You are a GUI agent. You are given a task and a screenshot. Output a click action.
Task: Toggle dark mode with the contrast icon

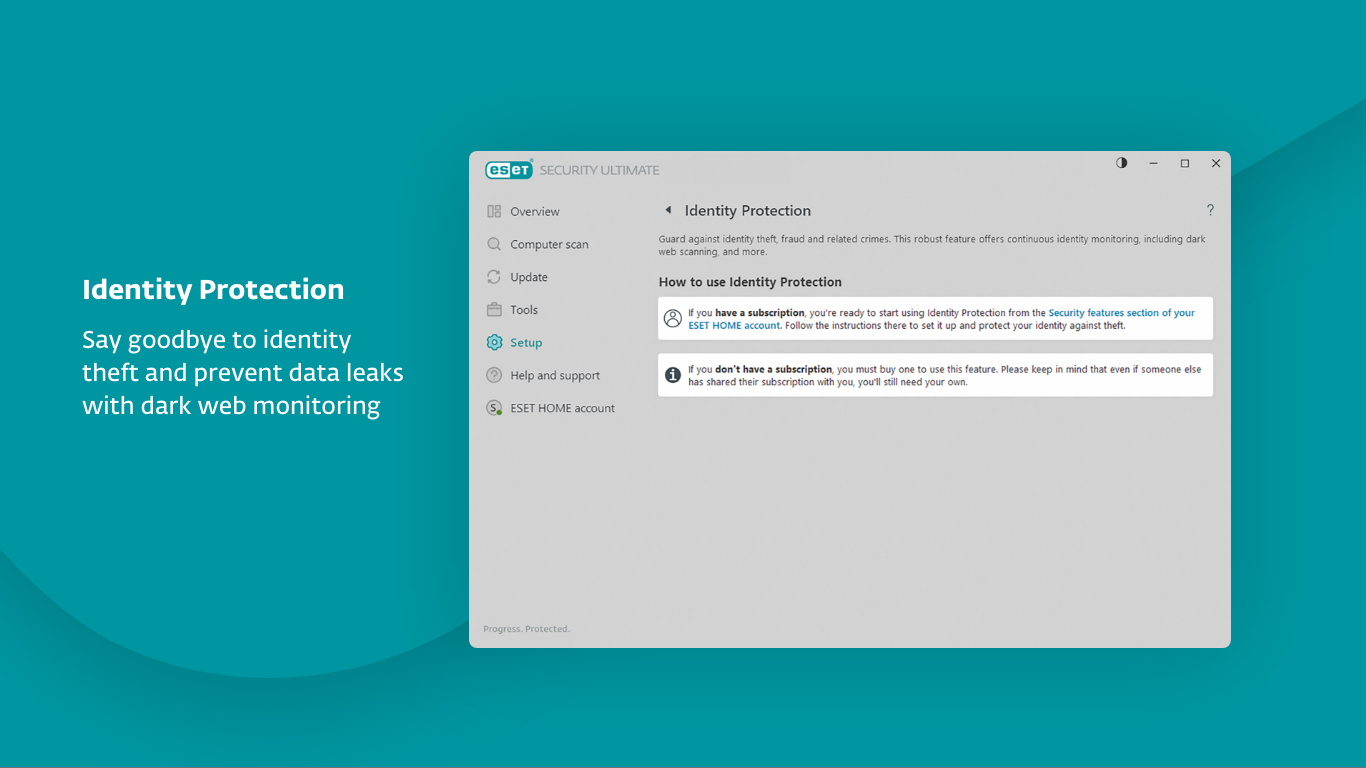(1121, 162)
